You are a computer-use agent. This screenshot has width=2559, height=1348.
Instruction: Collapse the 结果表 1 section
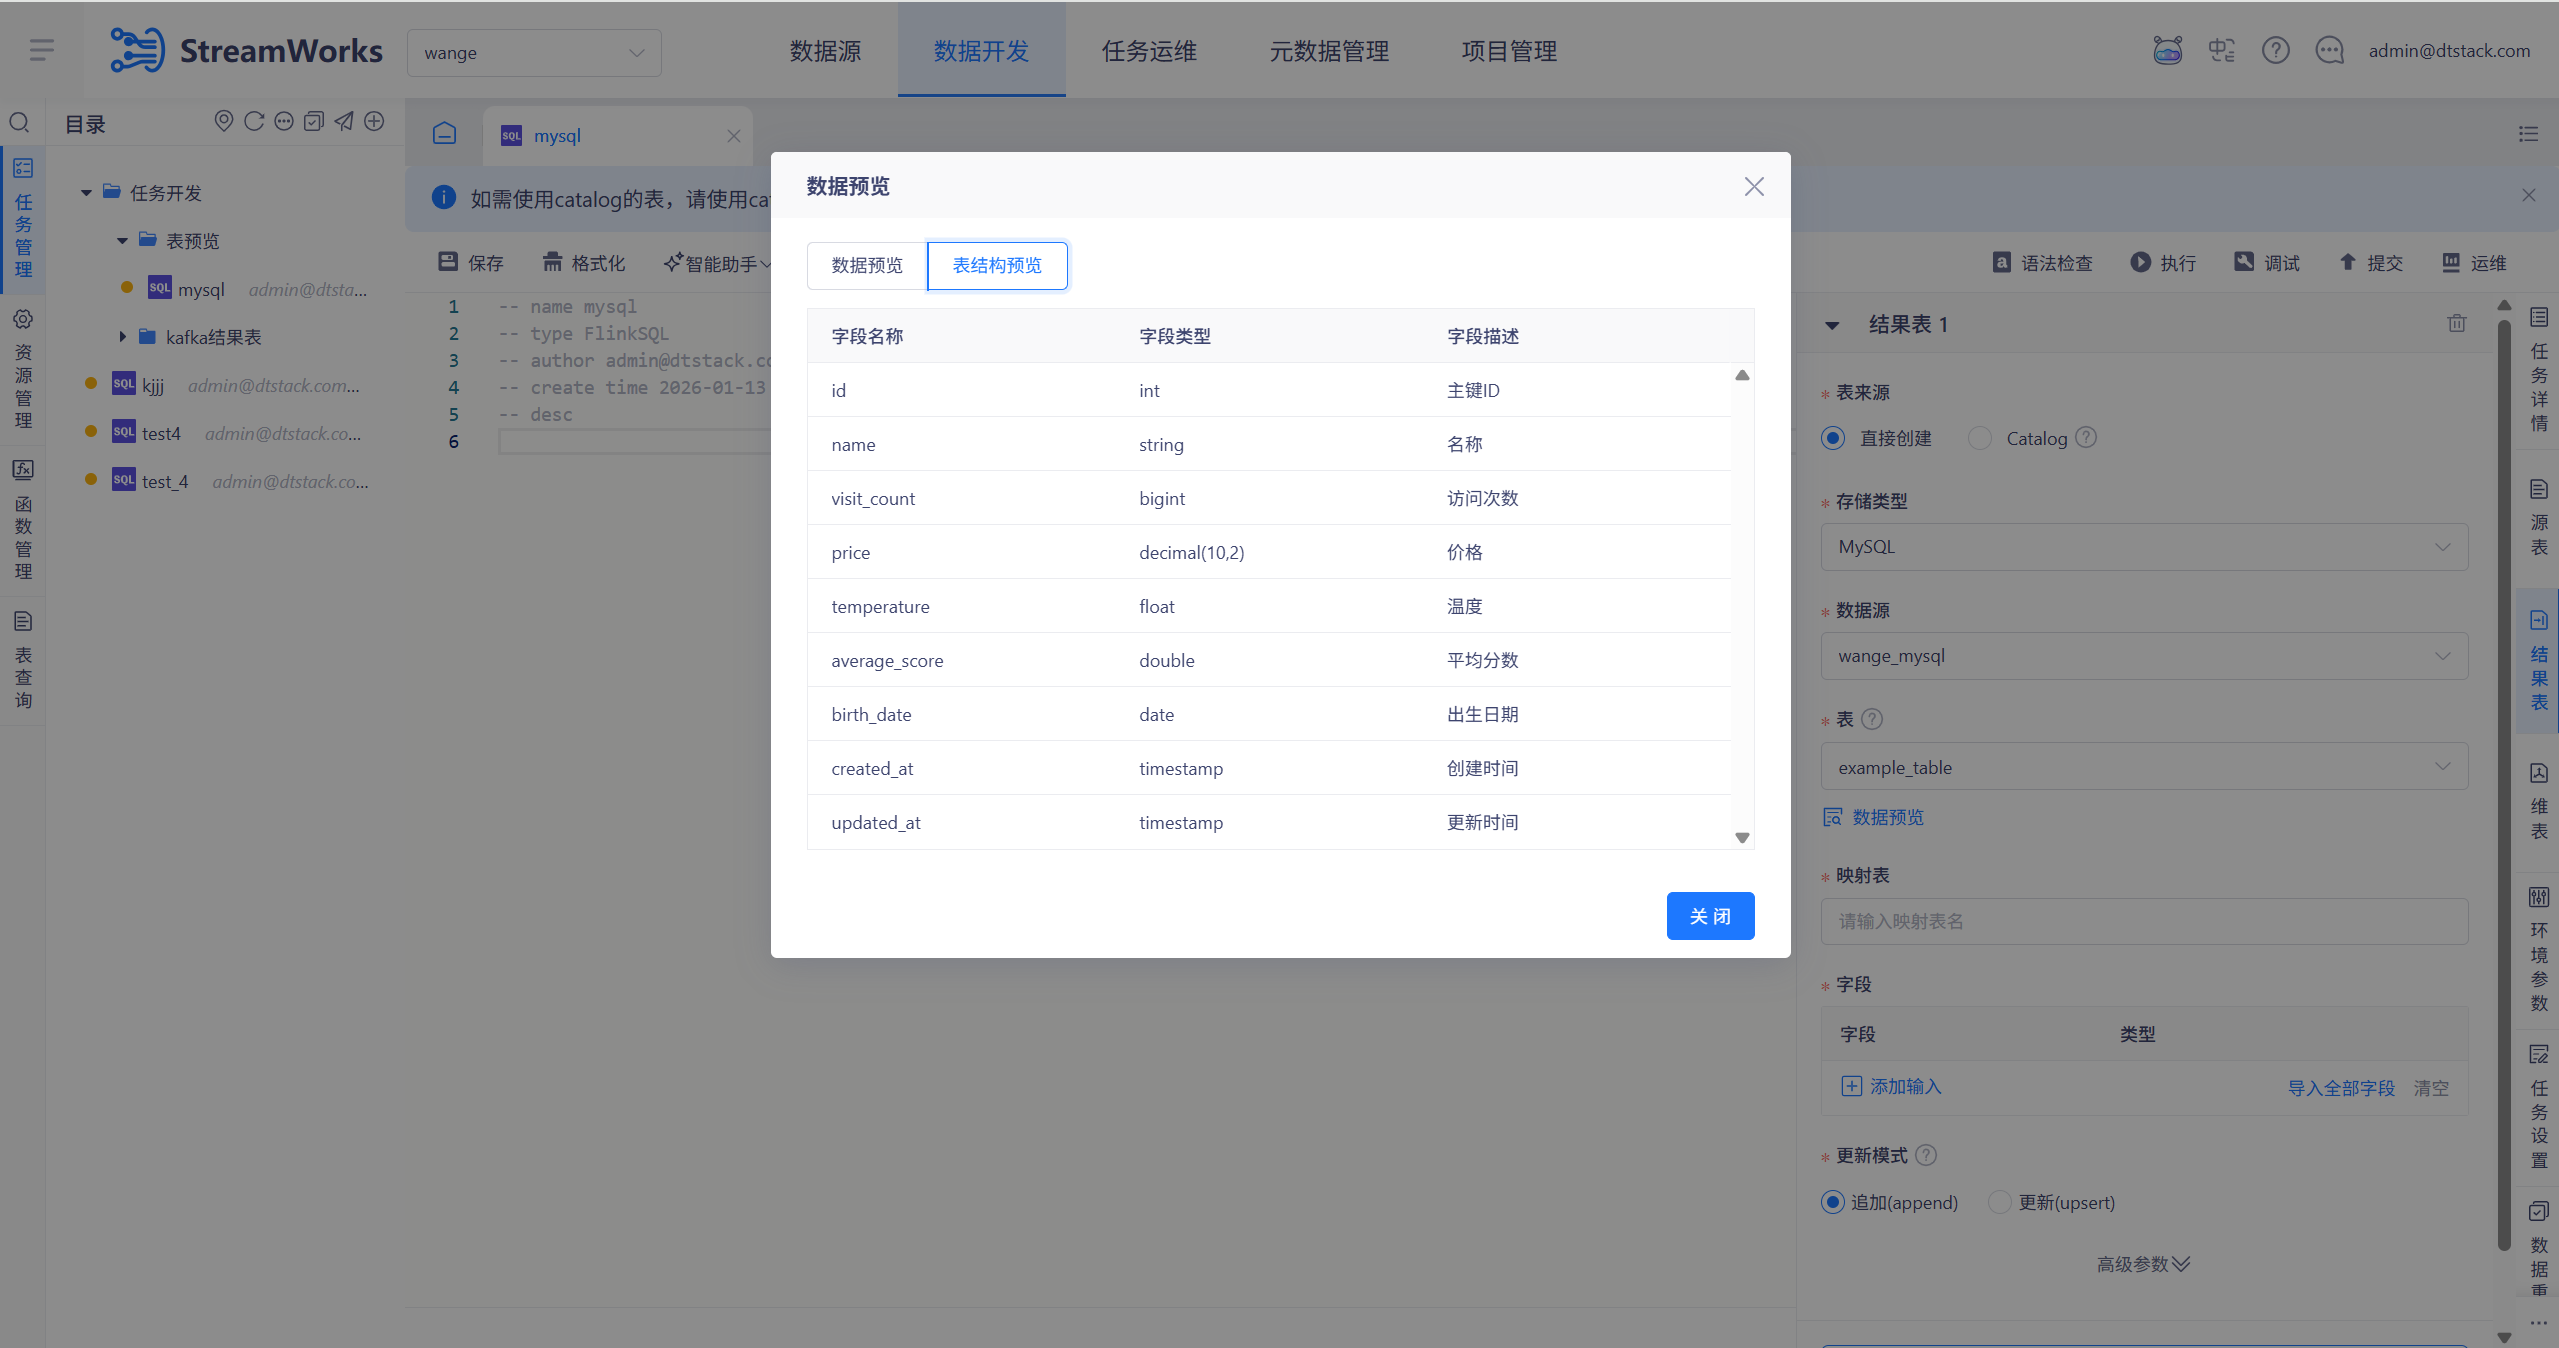point(1832,325)
